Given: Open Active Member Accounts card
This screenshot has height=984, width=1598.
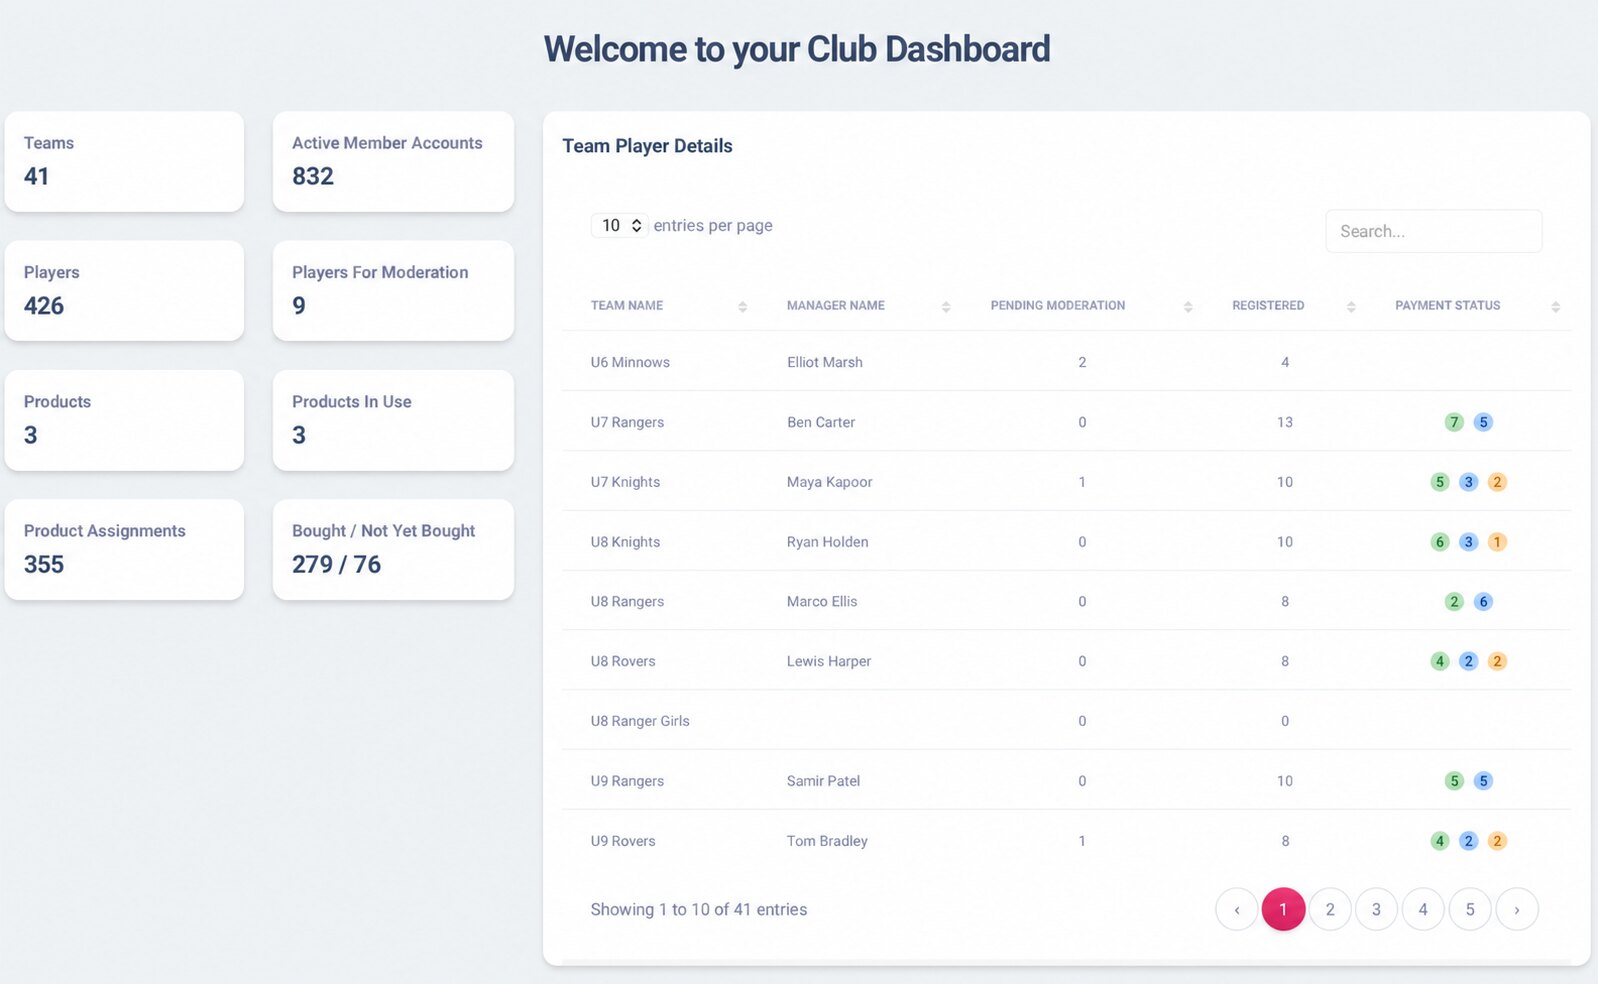Looking at the screenshot, I should [393, 161].
